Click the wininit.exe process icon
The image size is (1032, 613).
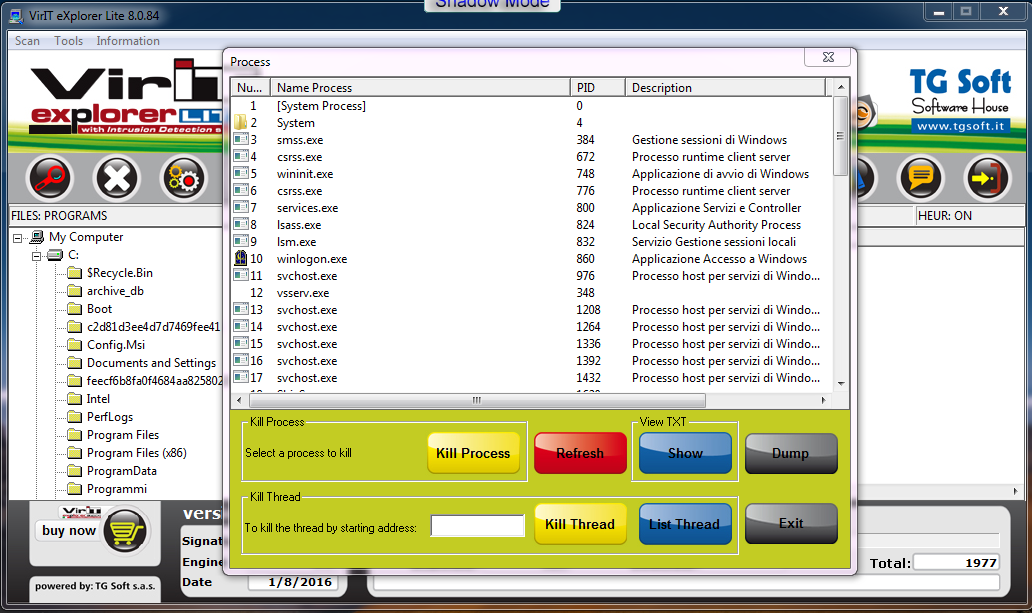[241, 173]
